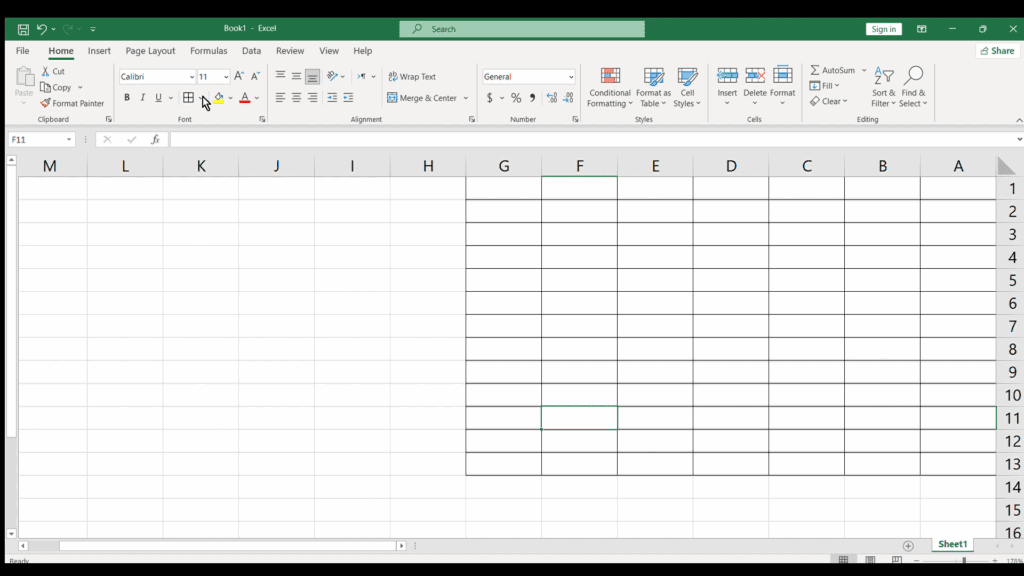The image size is (1024, 576).
Task: Click the Name Box showing F11
Action: (x=36, y=140)
